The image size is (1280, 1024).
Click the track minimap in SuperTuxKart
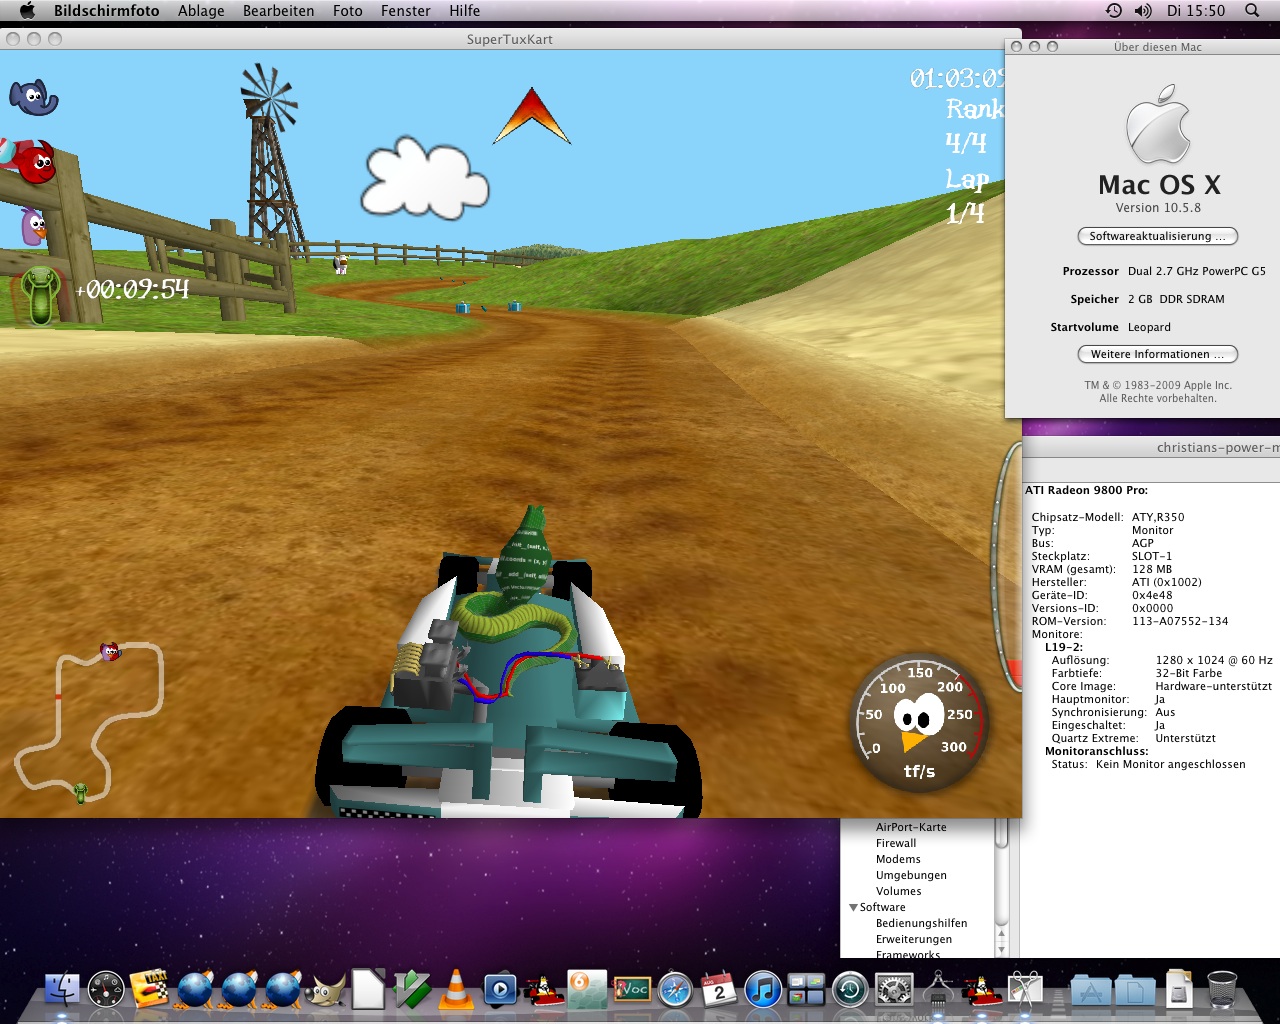(x=88, y=720)
